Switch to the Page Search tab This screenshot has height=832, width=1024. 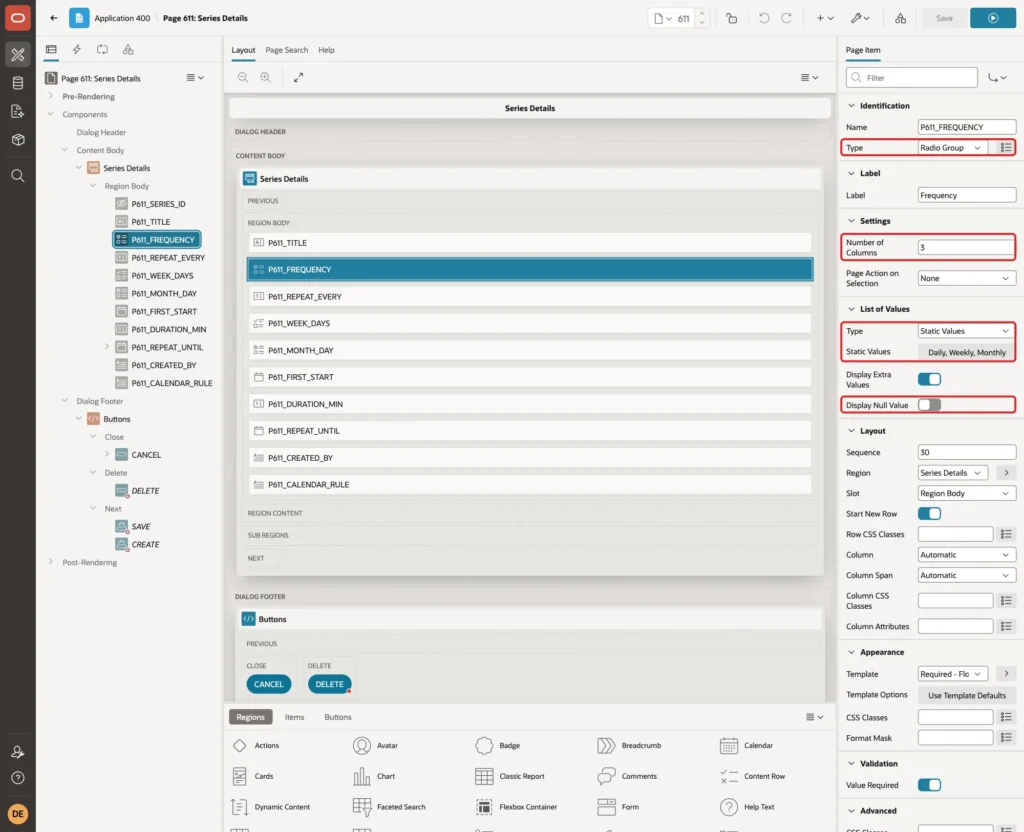coord(286,50)
